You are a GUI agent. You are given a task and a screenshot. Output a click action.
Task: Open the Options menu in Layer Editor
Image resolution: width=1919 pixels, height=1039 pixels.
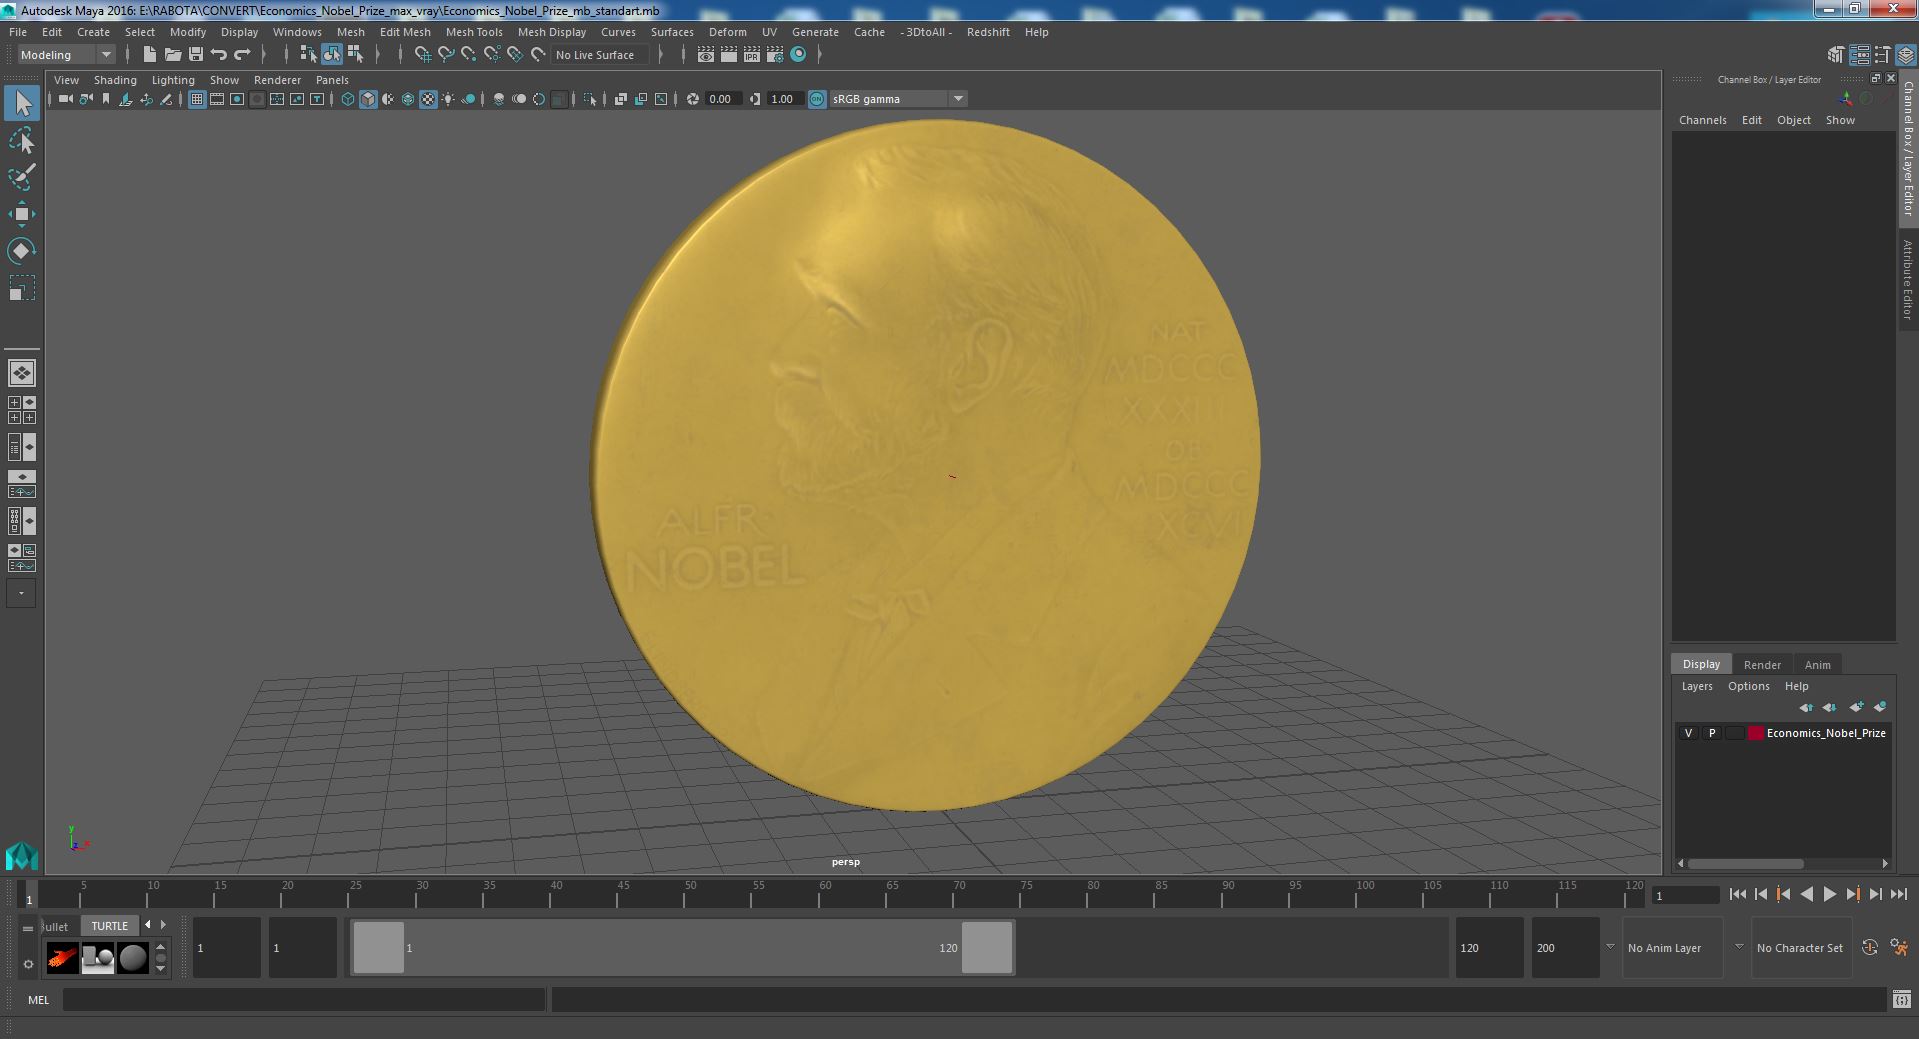point(1748,686)
